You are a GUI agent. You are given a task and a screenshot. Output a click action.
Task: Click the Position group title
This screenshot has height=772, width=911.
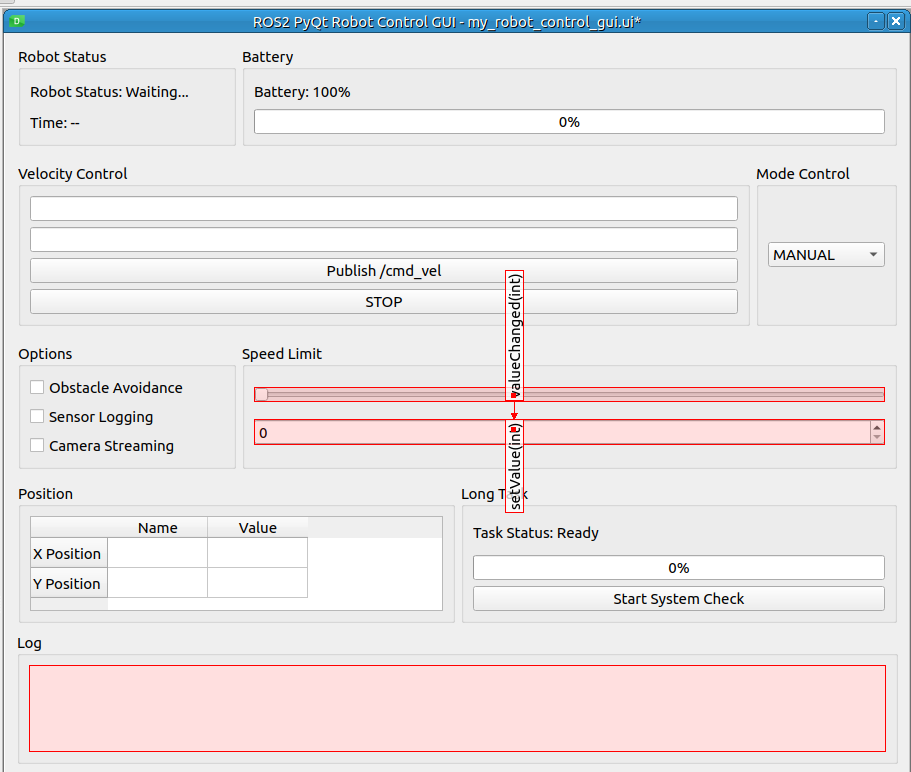pyautogui.click(x=45, y=494)
